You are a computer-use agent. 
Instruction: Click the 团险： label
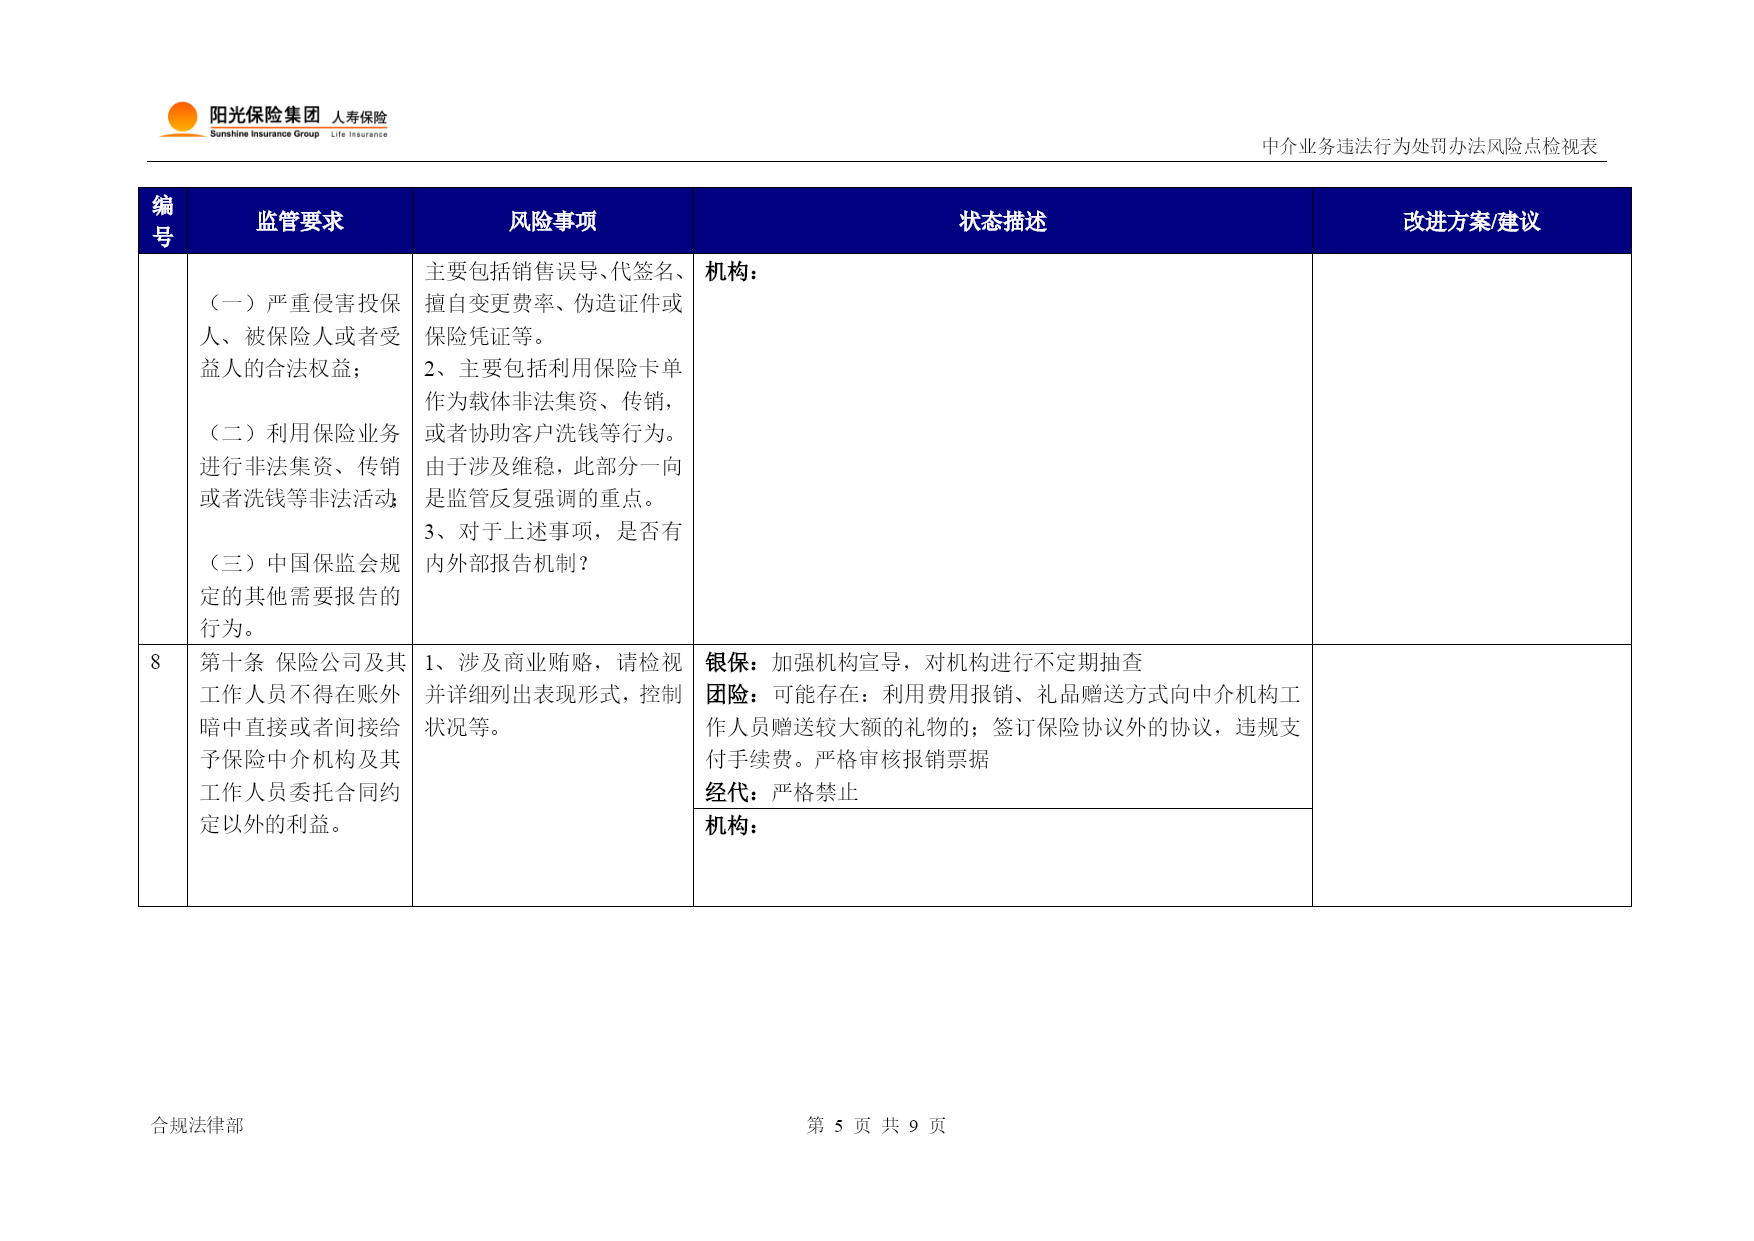pyautogui.click(x=732, y=694)
